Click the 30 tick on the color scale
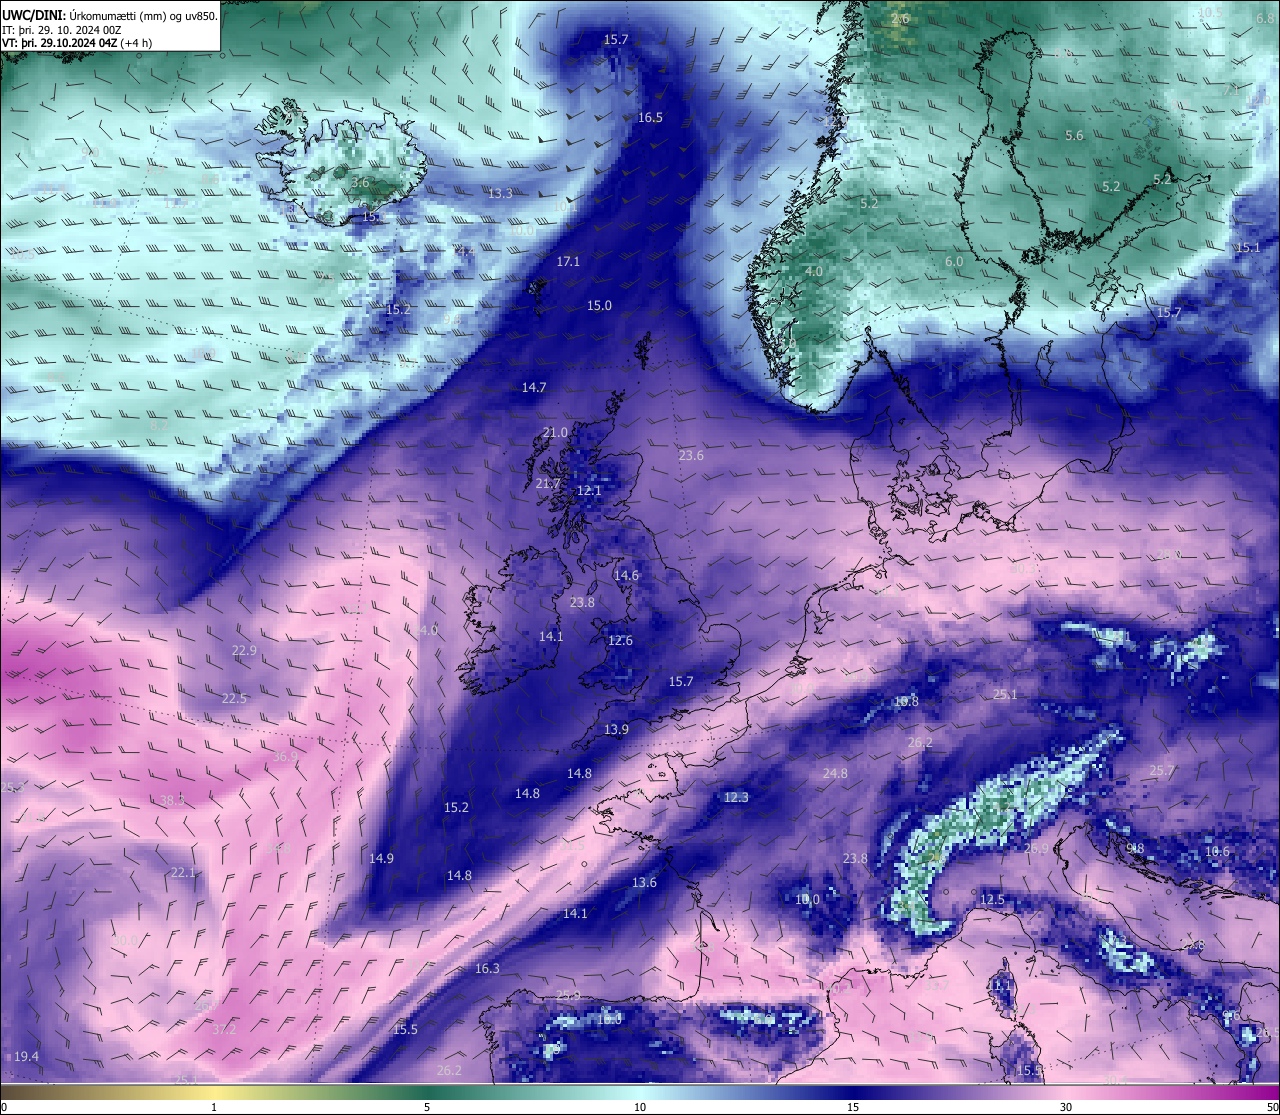This screenshot has height=1115, width=1280. coord(1066,1106)
